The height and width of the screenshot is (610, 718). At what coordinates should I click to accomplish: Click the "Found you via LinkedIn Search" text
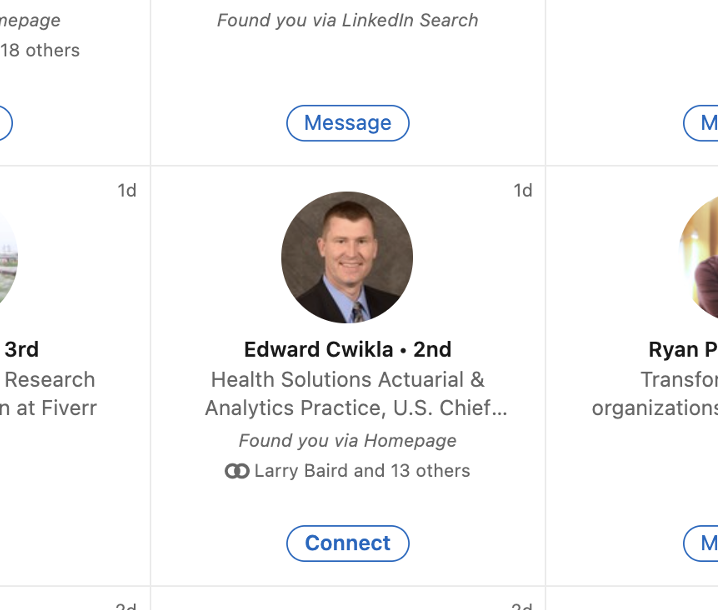pyautogui.click(x=347, y=20)
